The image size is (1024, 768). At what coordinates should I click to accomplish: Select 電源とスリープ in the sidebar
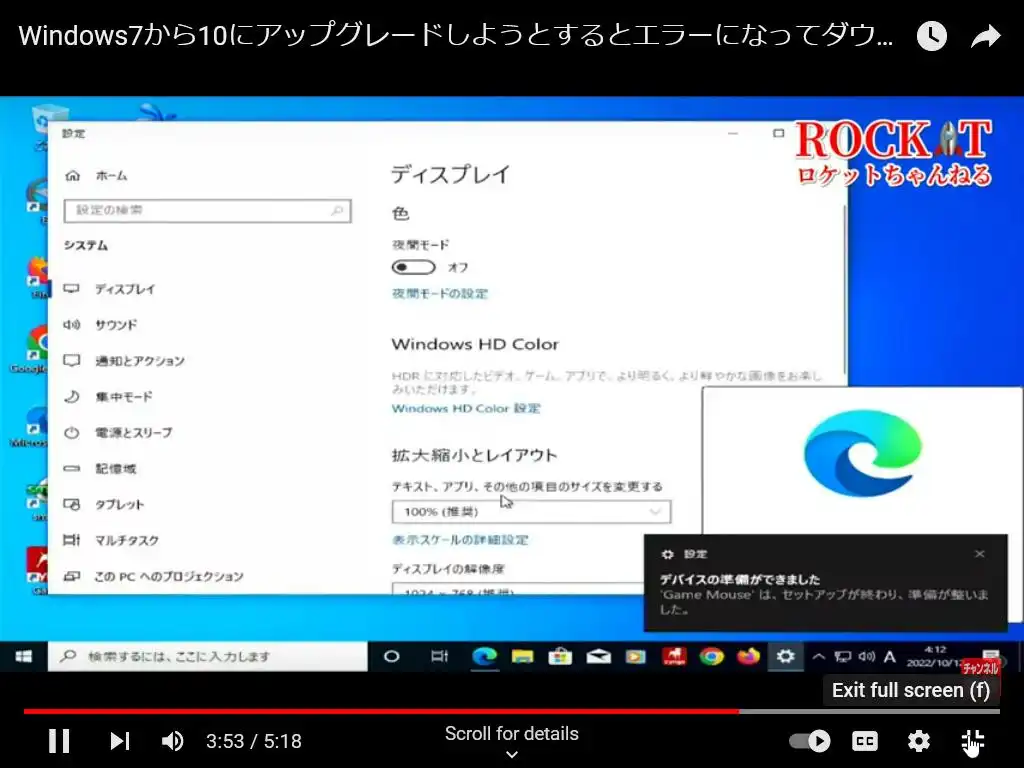(x=118, y=432)
